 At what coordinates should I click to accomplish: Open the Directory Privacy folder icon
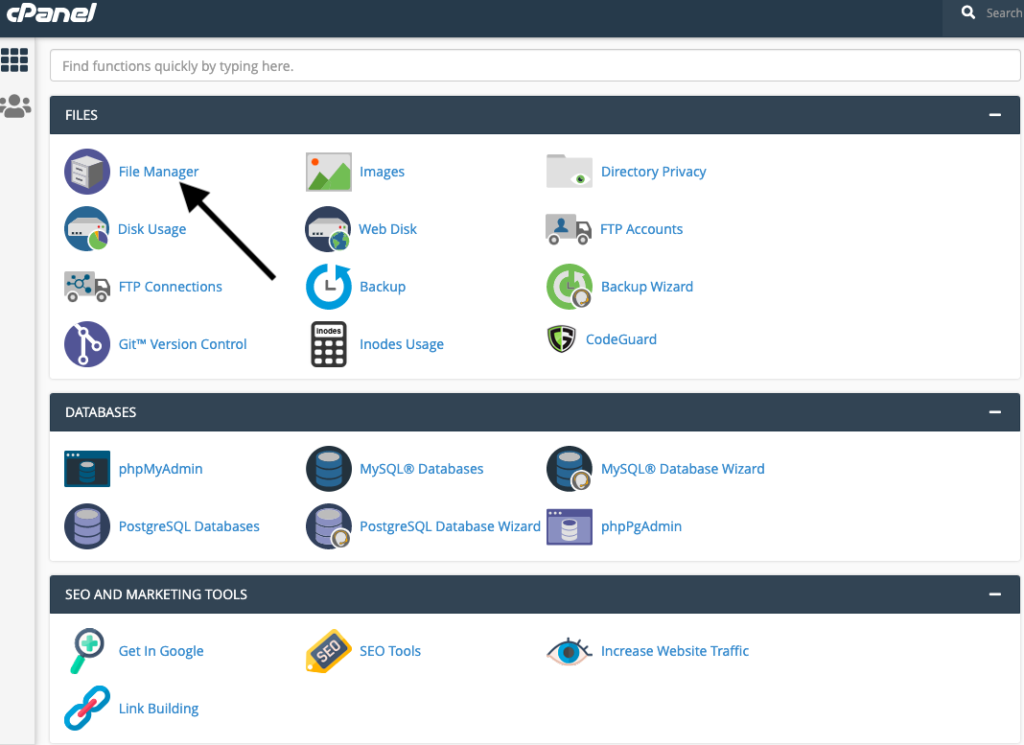(x=569, y=172)
